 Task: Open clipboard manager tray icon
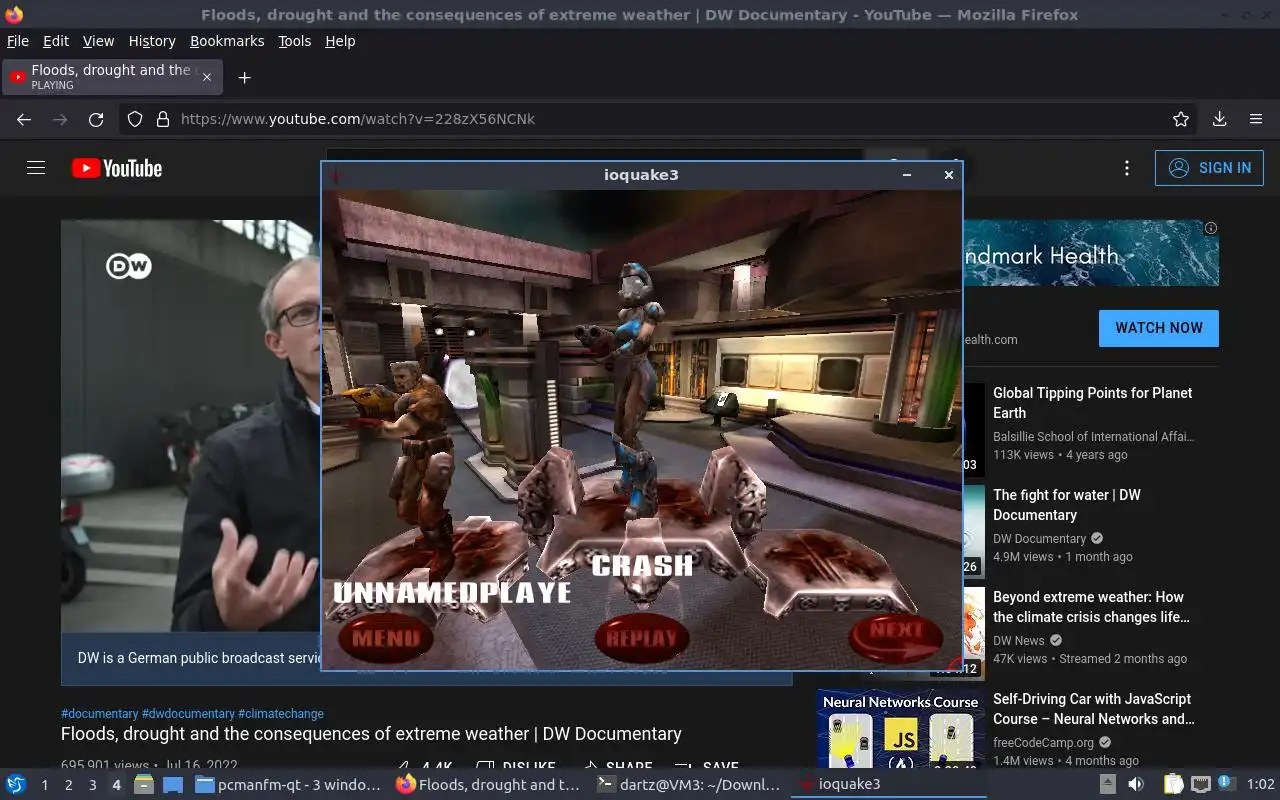pos(1174,785)
